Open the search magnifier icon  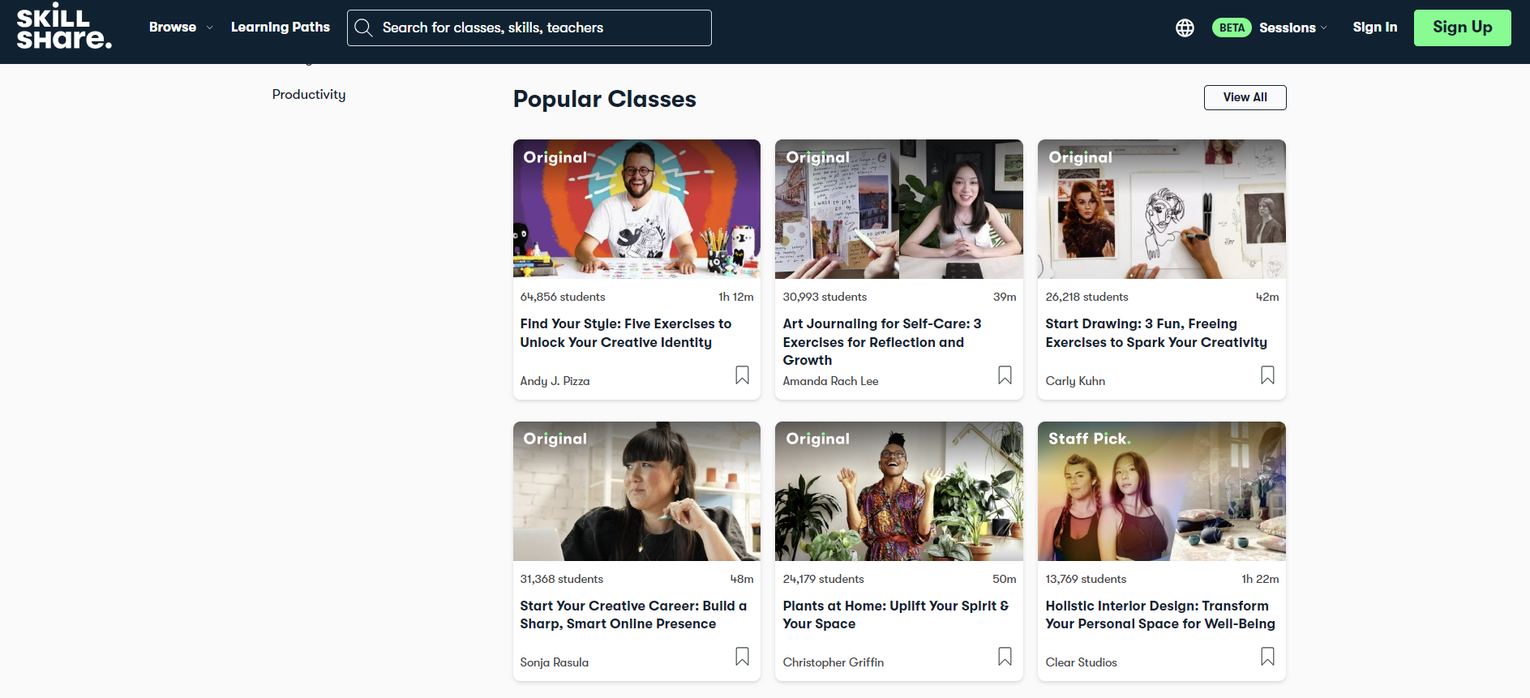364,27
